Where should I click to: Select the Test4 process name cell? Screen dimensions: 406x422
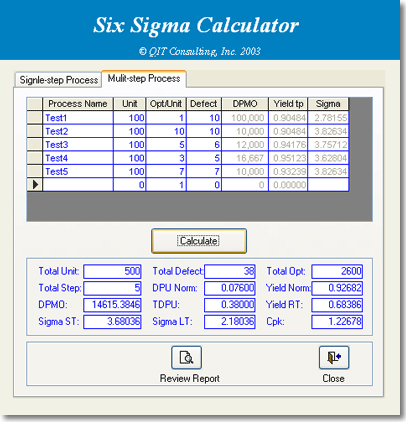(78, 158)
